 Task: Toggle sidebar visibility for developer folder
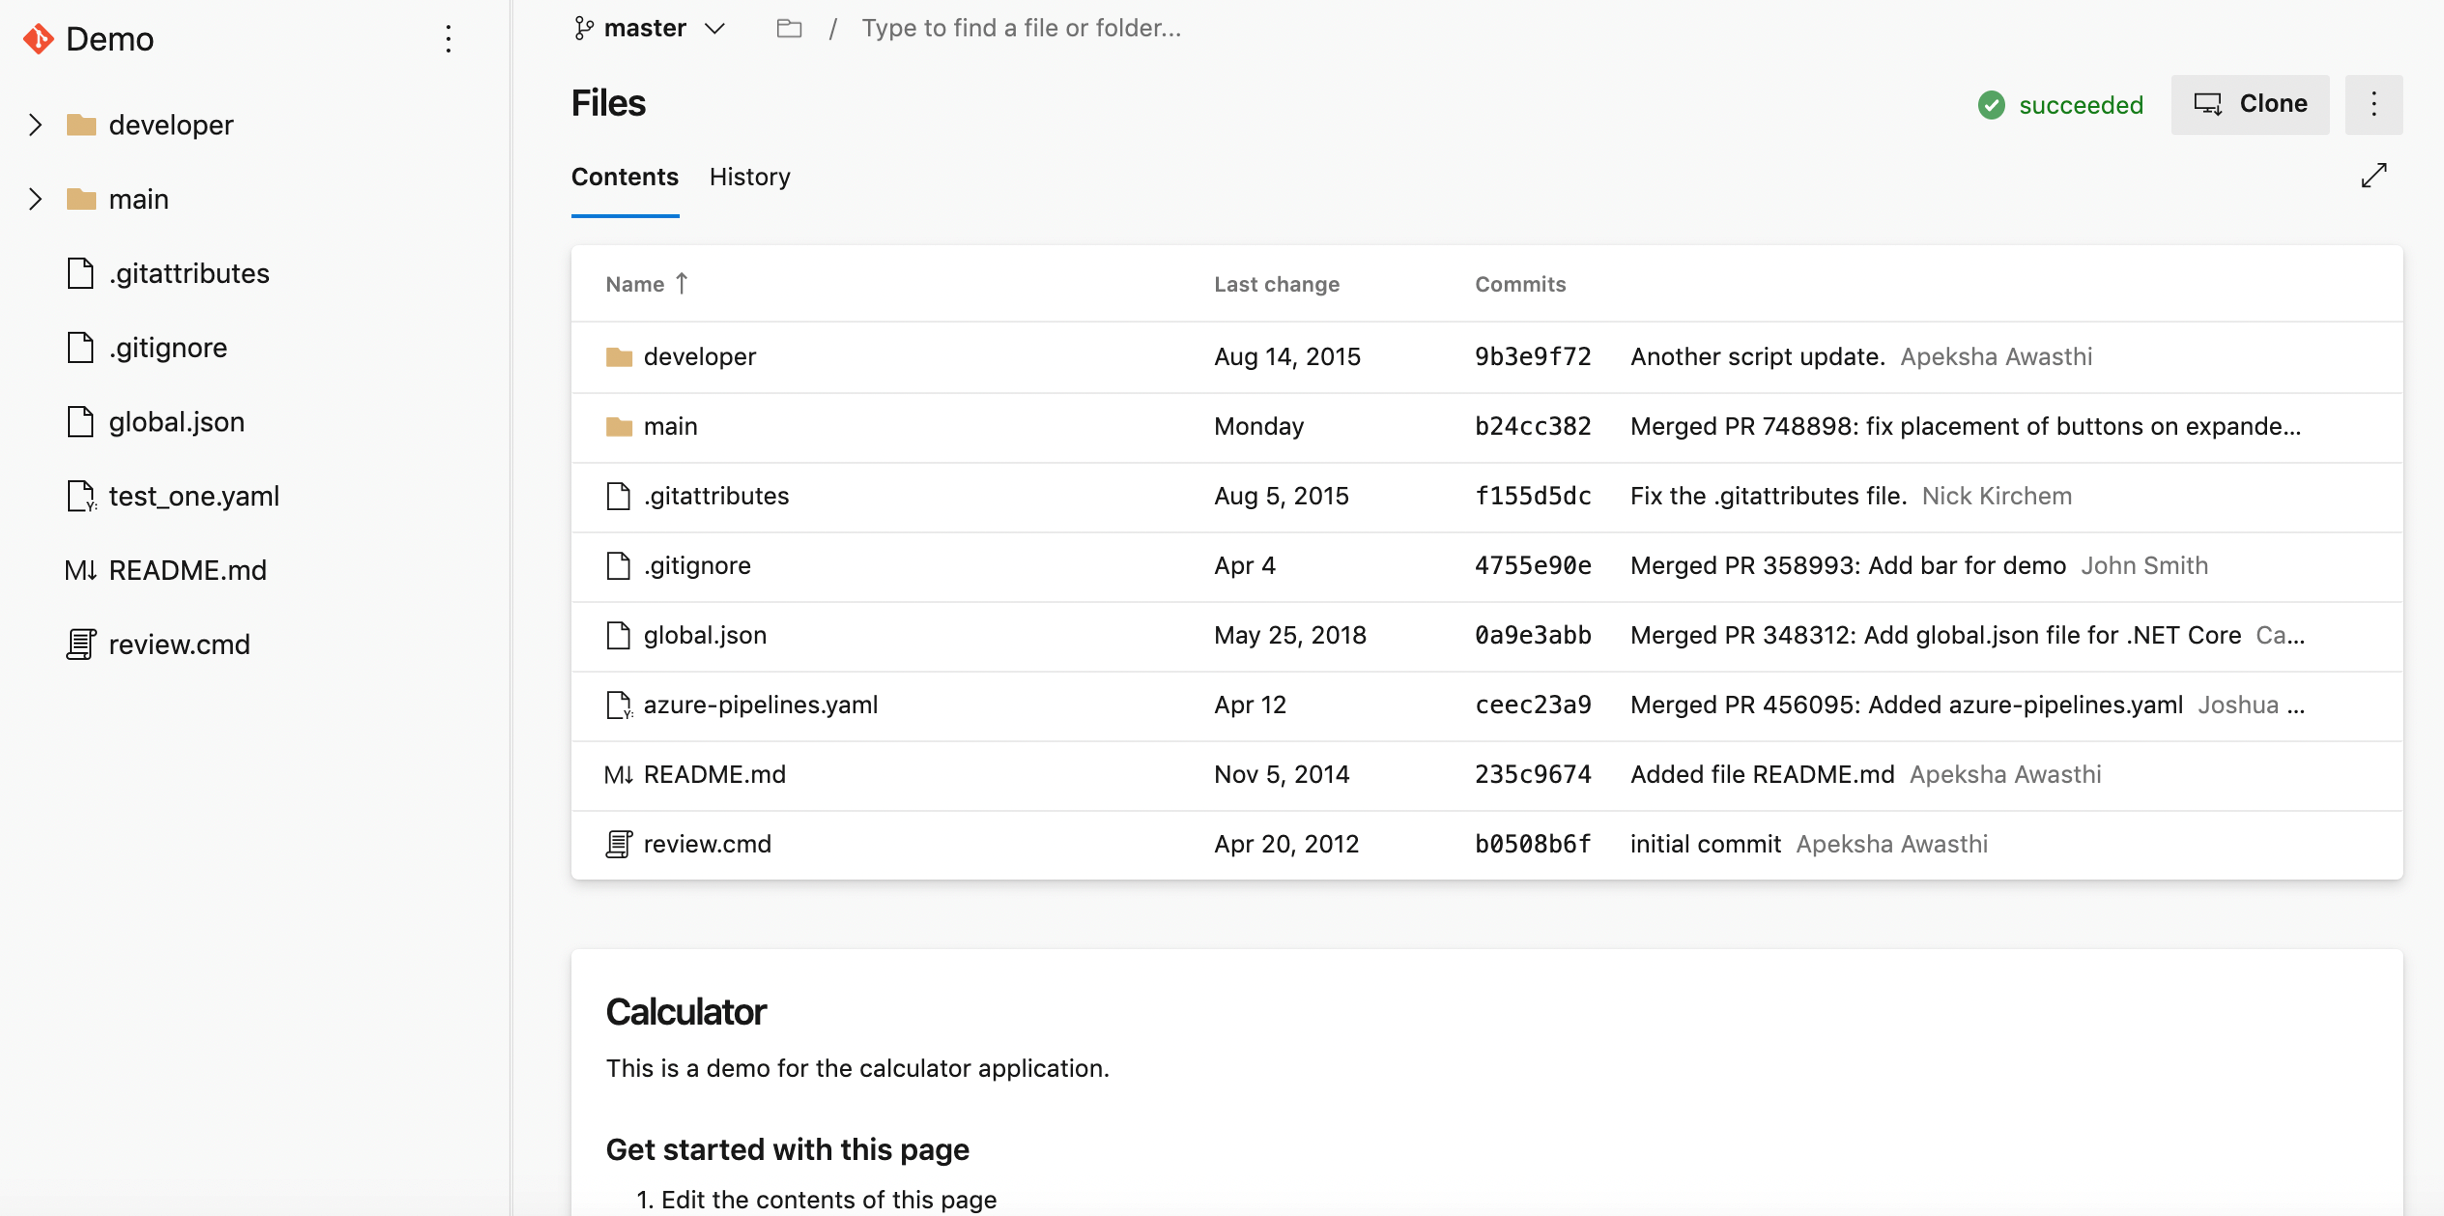(36, 123)
